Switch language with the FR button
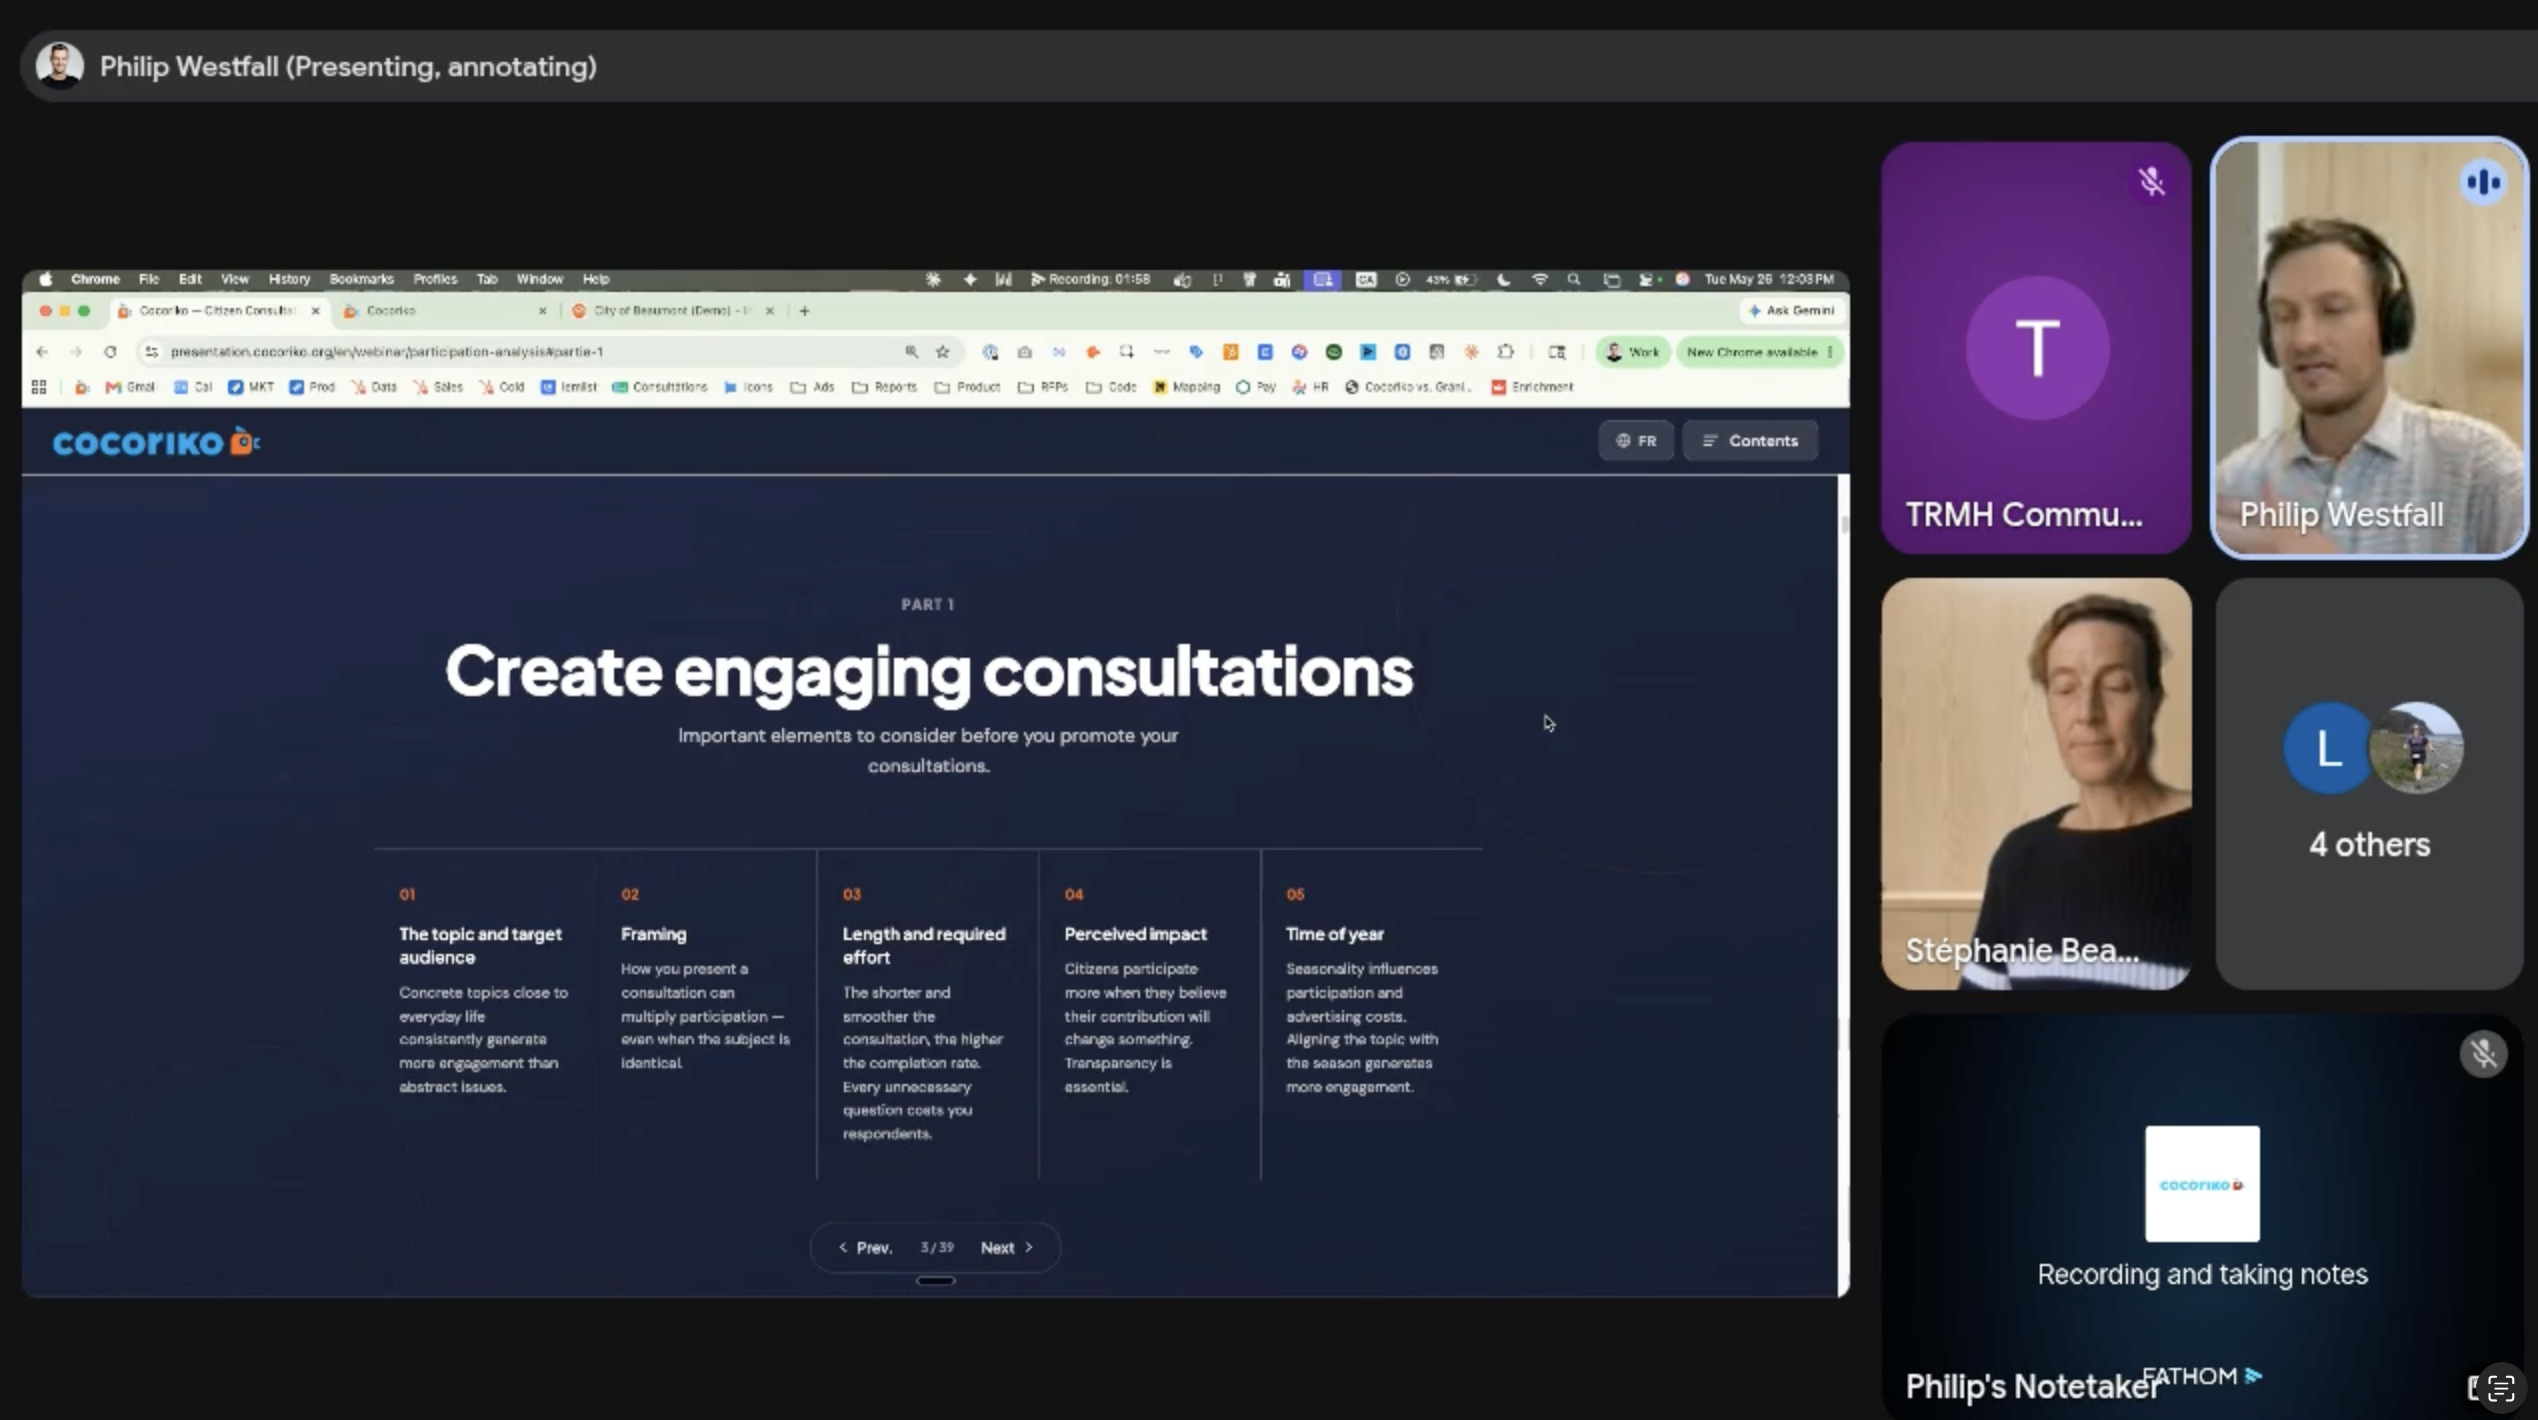 click(1636, 441)
